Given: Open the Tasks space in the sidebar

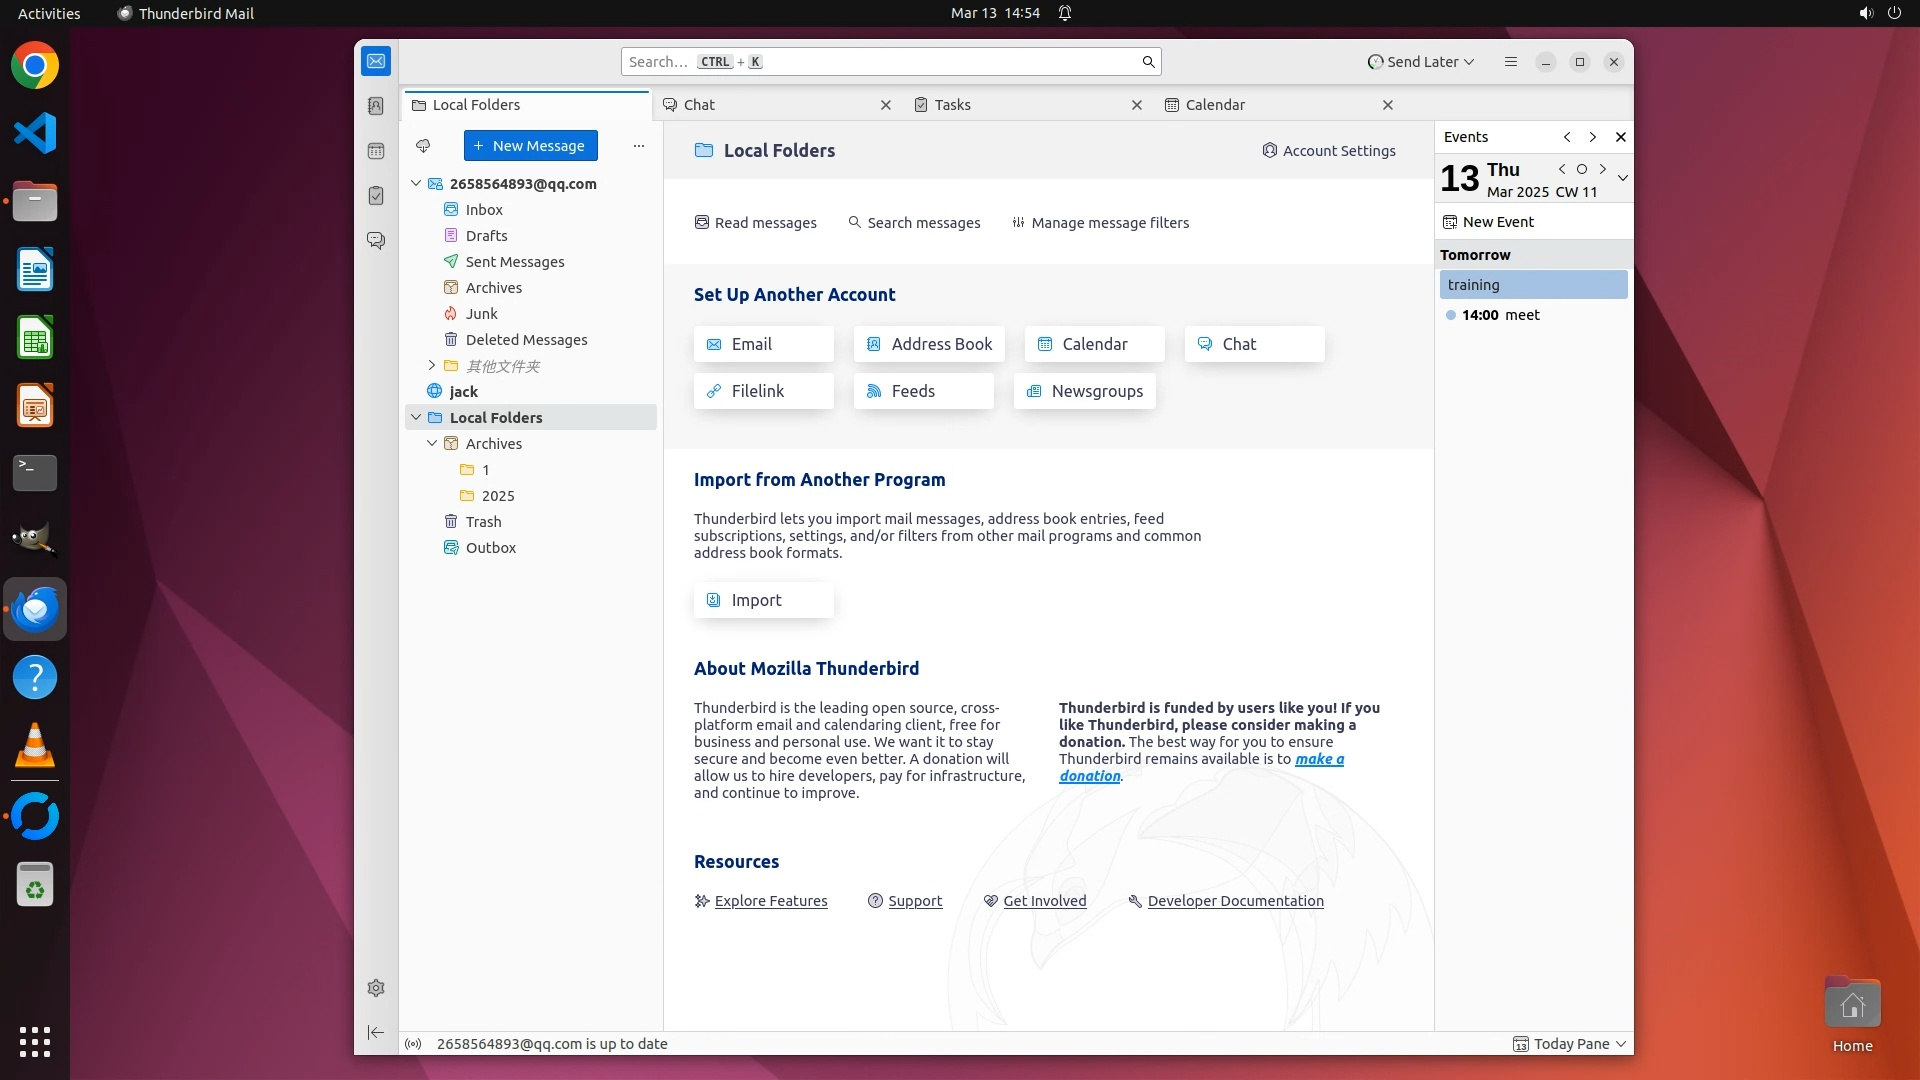Looking at the screenshot, I should [376, 196].
